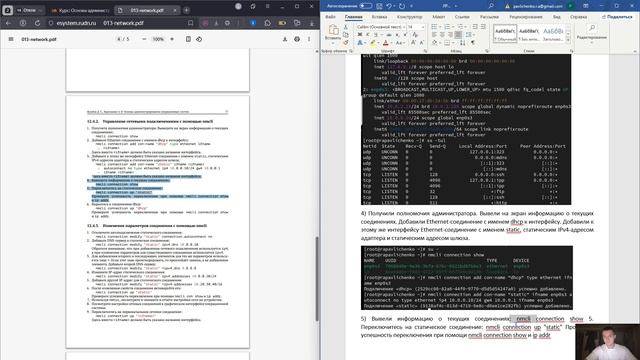The image size is (640, 360).
Task: Expand the styles gallery in Word
Action: click(x=568, y=40)
